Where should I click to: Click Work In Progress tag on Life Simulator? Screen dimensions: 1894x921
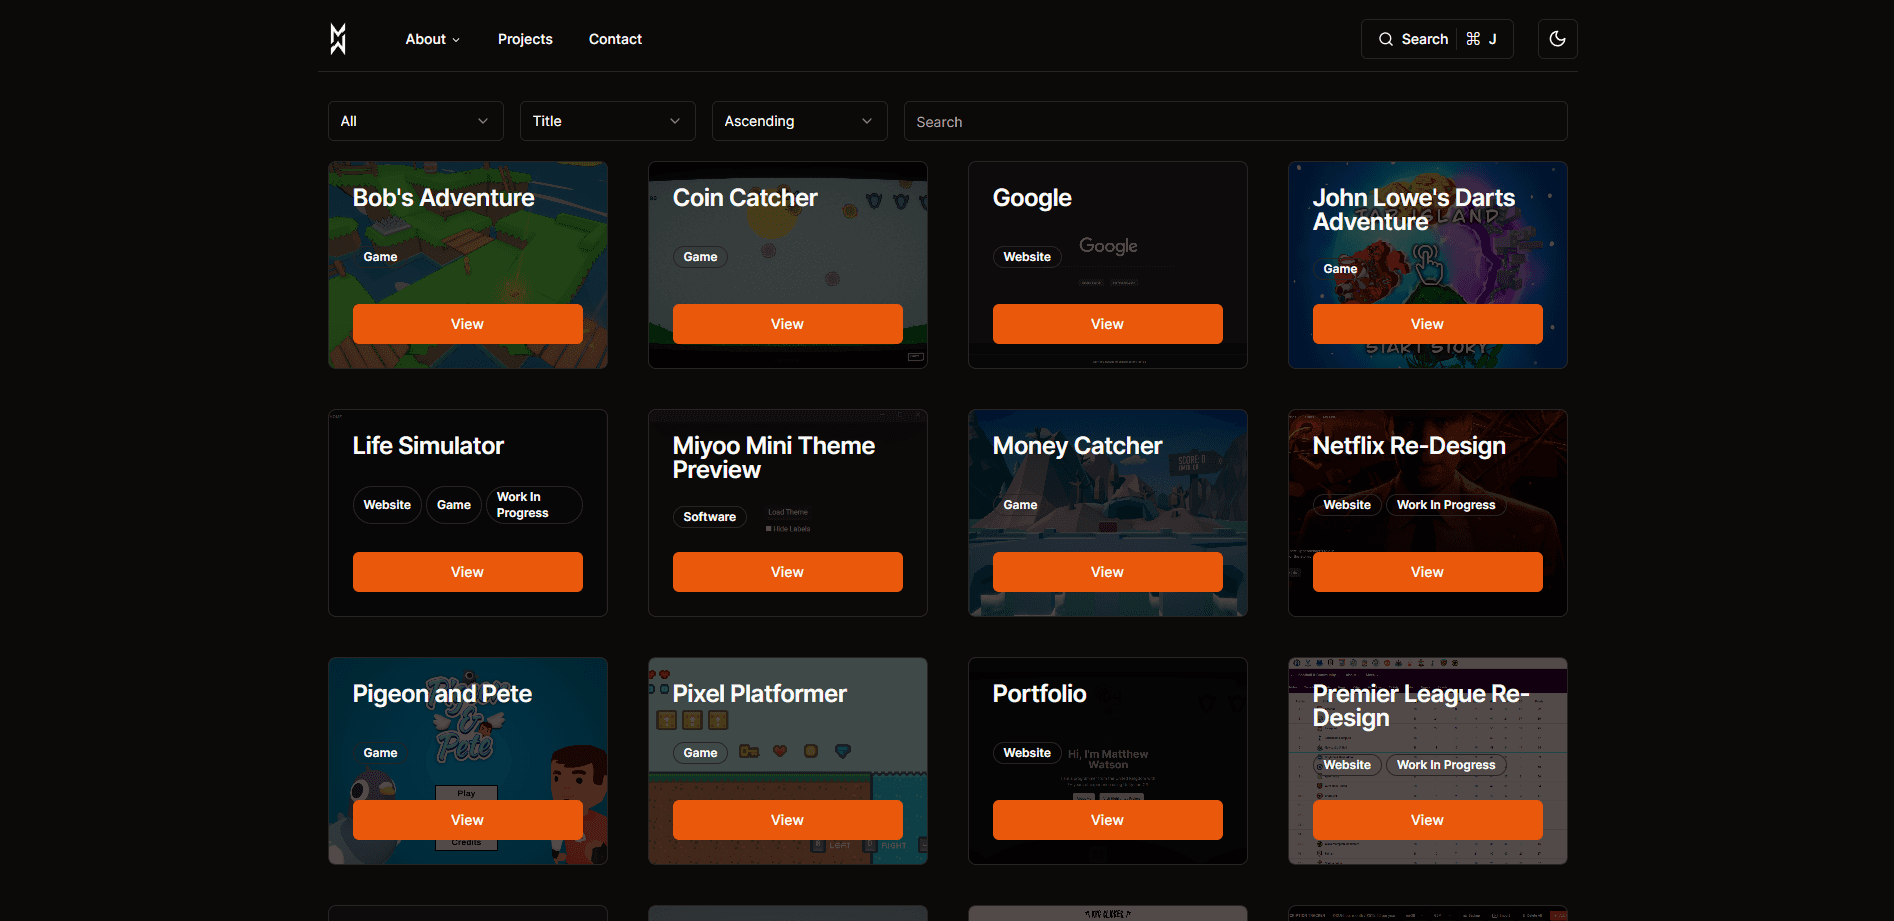click(x=534, y=505)
